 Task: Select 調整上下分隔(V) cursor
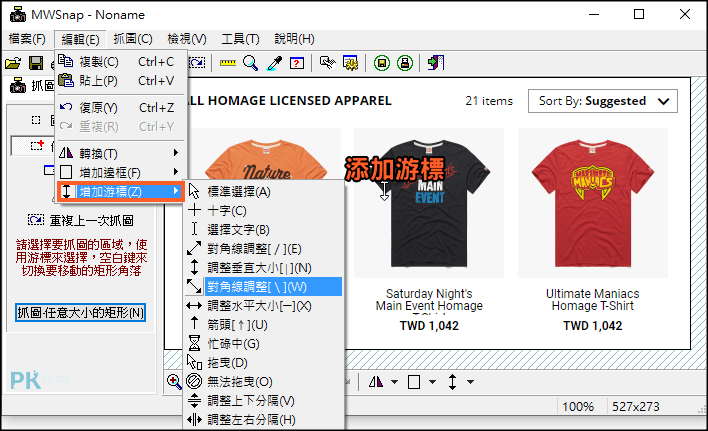pyautogui.click(x=264, y=400)
